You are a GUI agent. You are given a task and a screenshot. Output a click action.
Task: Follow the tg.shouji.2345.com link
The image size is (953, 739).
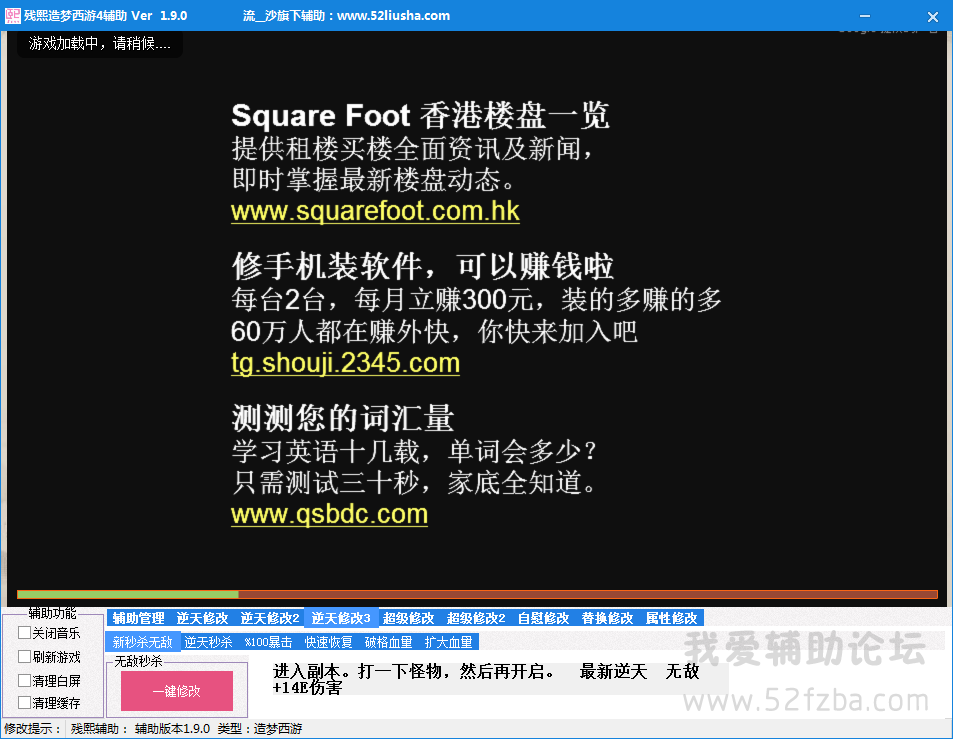[x=345, y=363]
